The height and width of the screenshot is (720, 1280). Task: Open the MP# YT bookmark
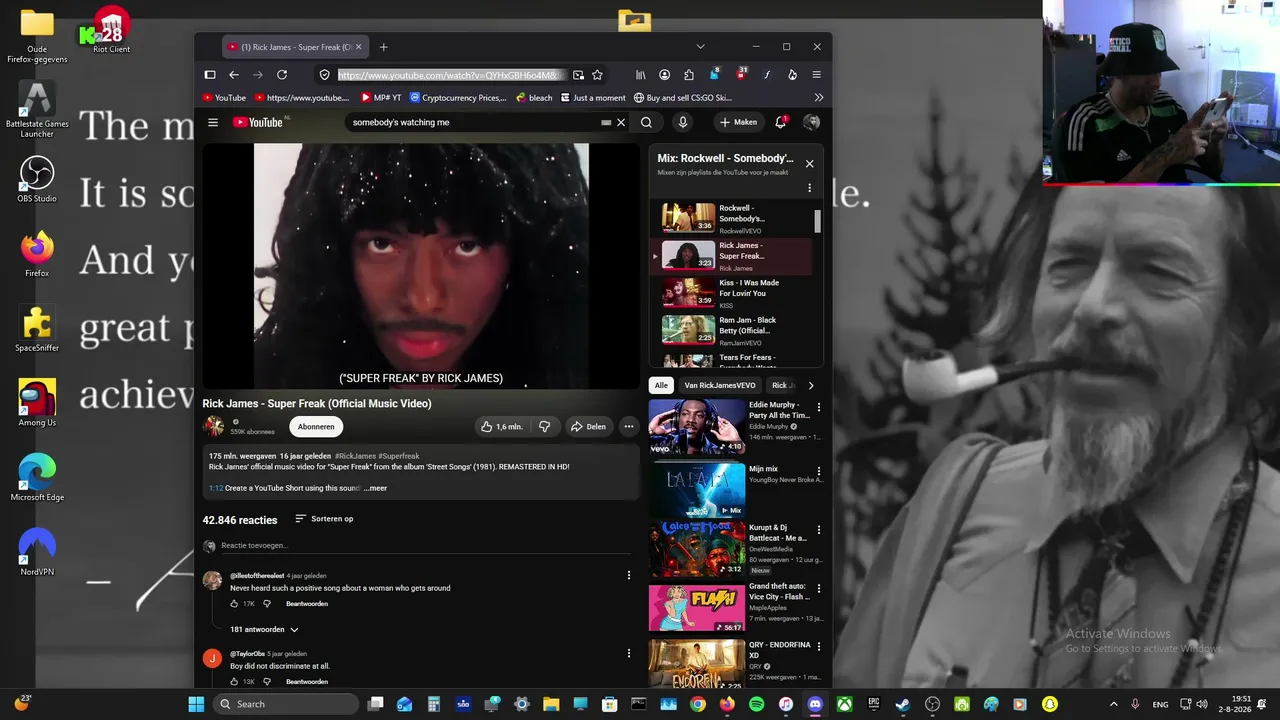381,98
